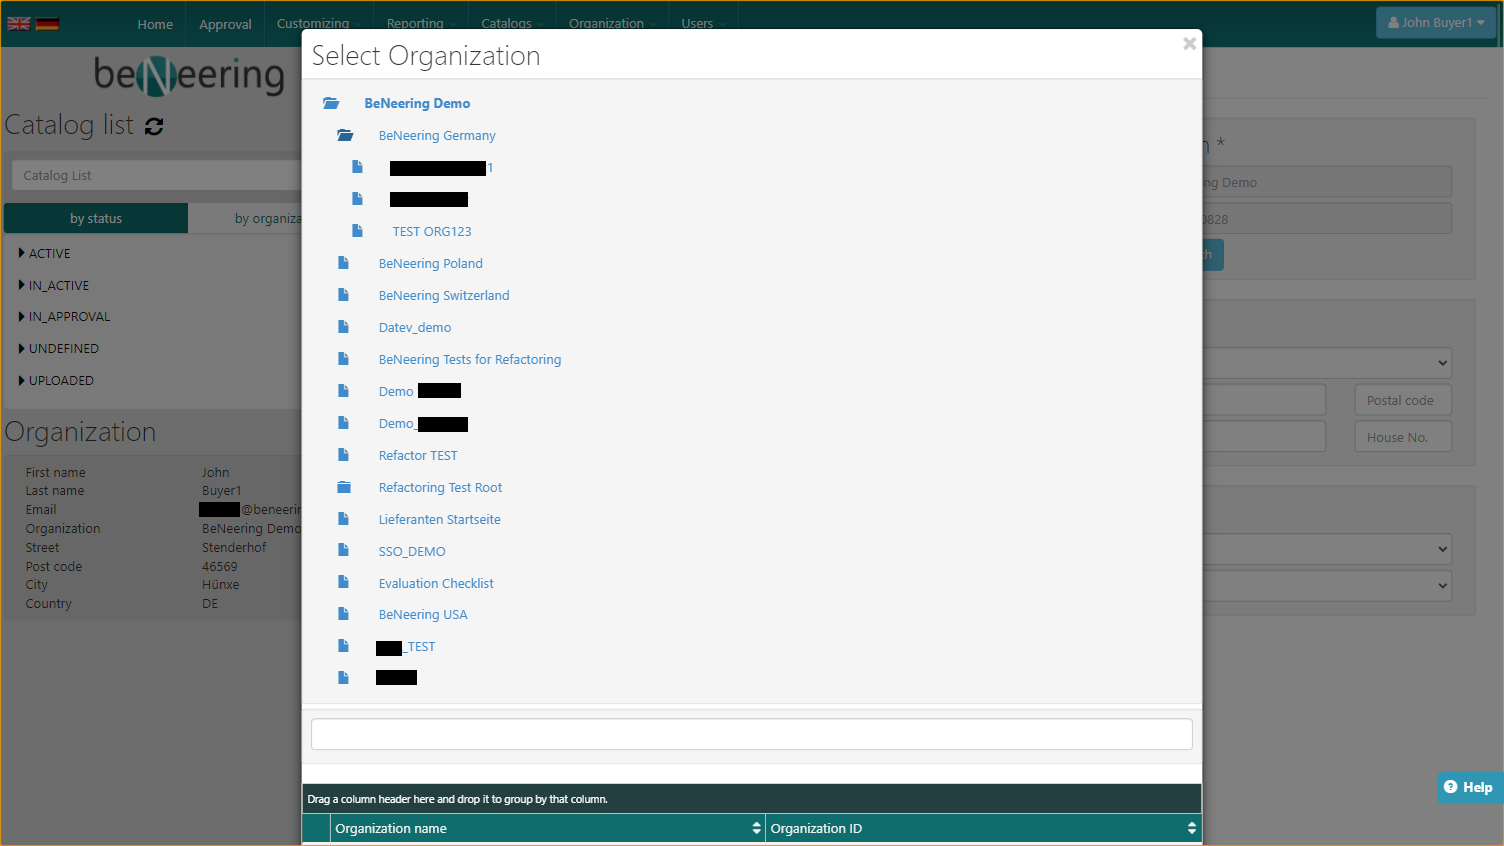Image resolution: width=1504 pixels, height=846 pixels.
Task: Expand the UPLOADED status group
Action: click(x=22, y=380)
